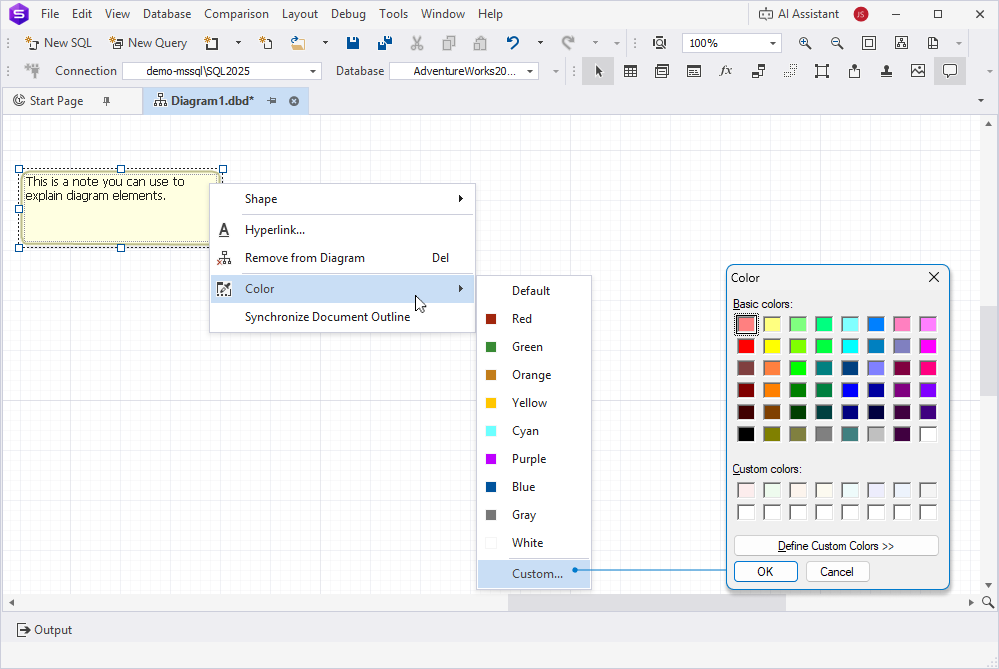
Task: Close the Color dialog with X
Action: (933, 277)
